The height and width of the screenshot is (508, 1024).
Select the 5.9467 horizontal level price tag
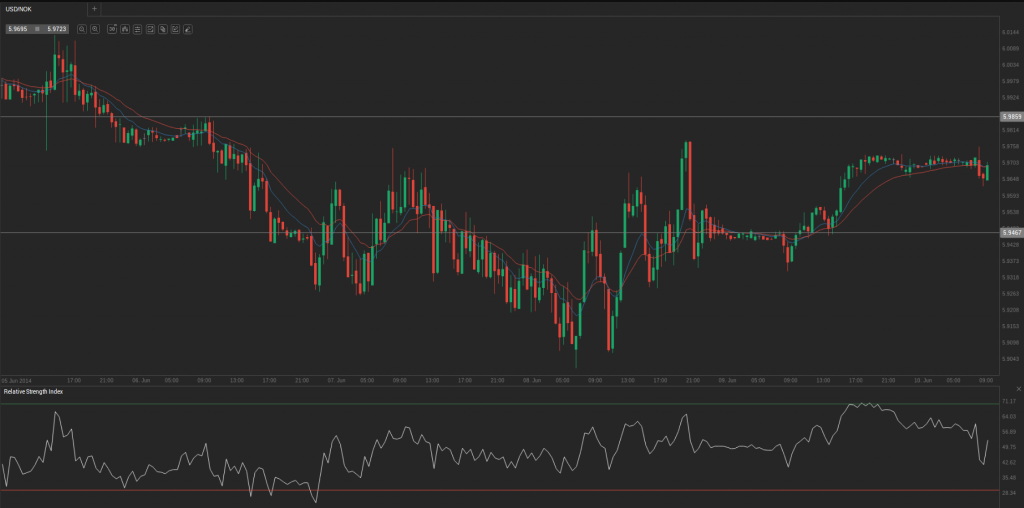[x=1009, y=232]
